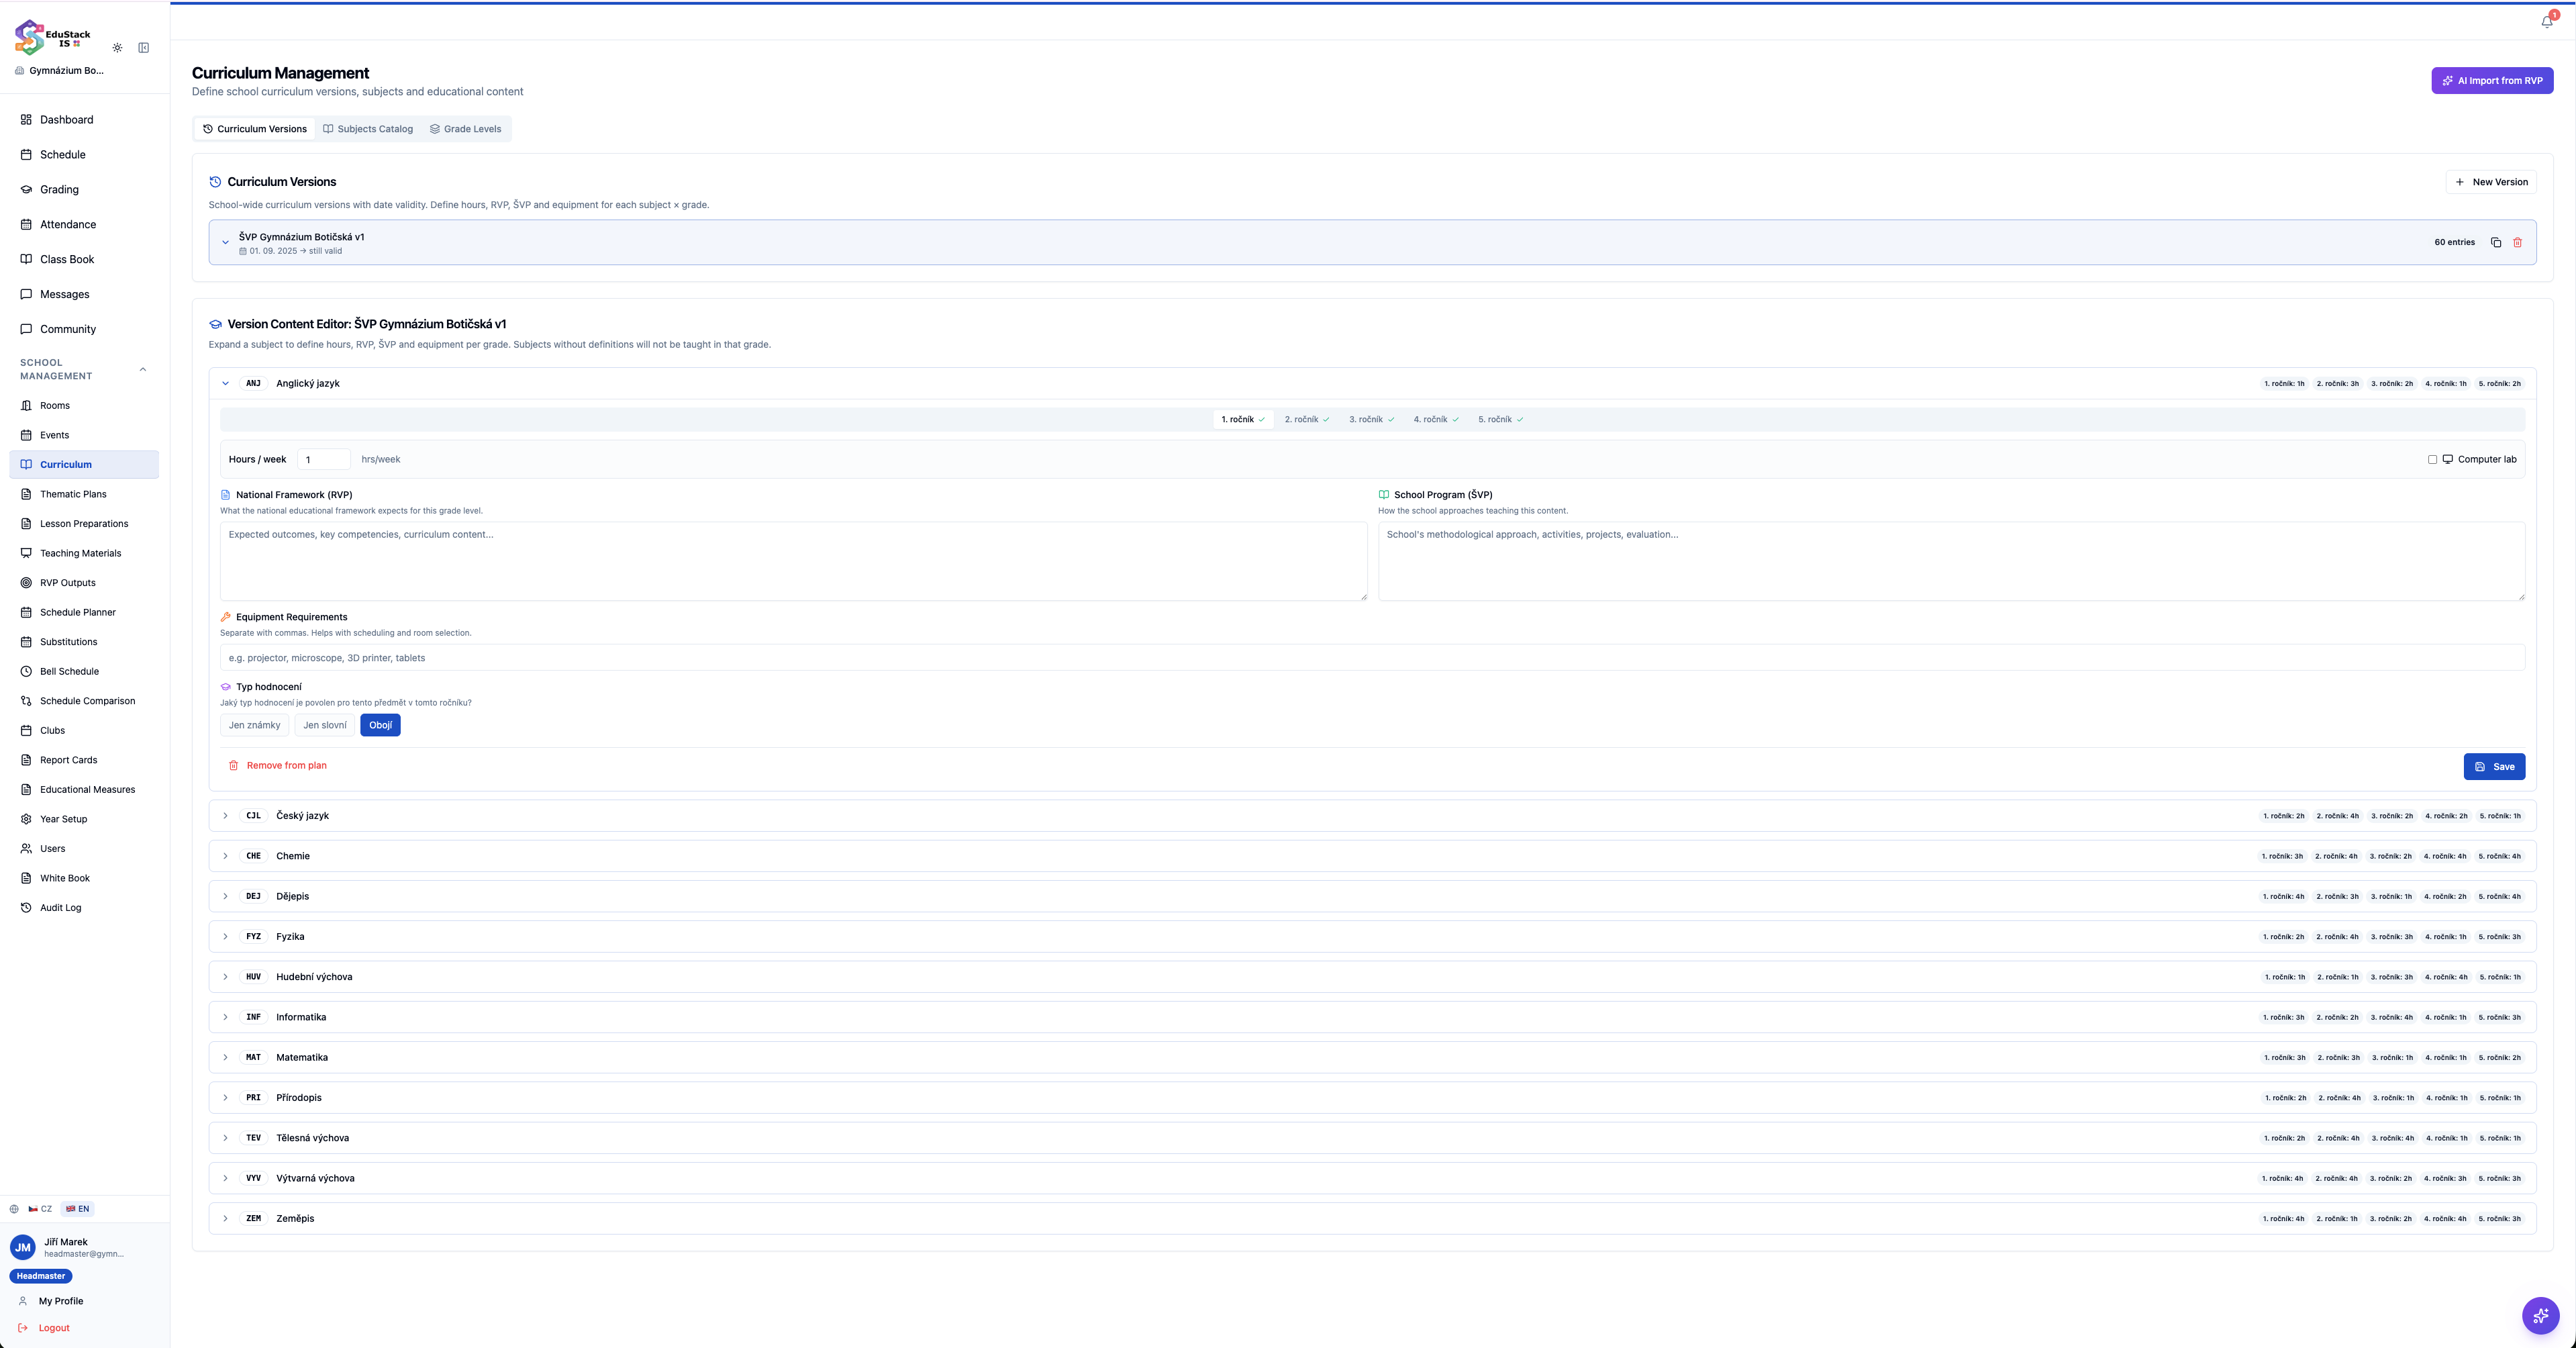The image size is (2576, 1348).
Task: Open Events in school management
Action: click(84, 435)
